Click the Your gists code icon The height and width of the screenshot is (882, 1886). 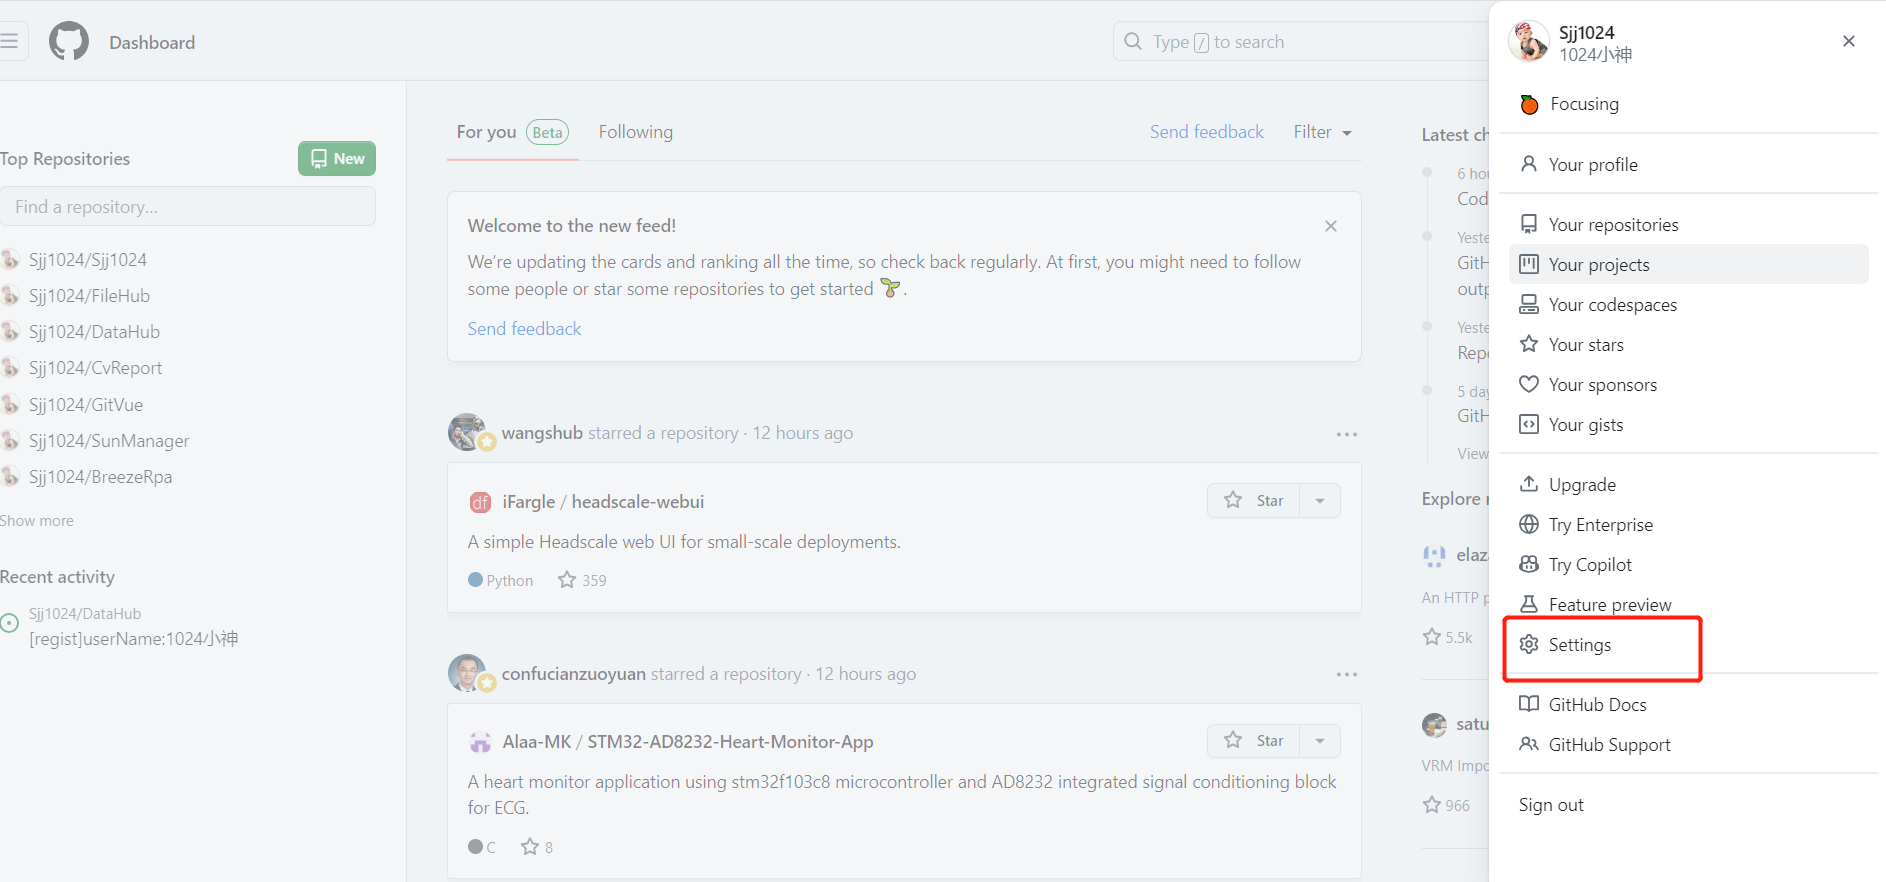click(x=1529, y=424)
